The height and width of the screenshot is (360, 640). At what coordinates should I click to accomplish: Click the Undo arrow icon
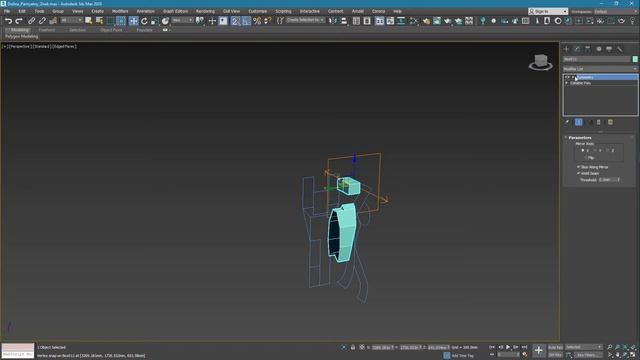pyautogui.click(x=8, y=21)
